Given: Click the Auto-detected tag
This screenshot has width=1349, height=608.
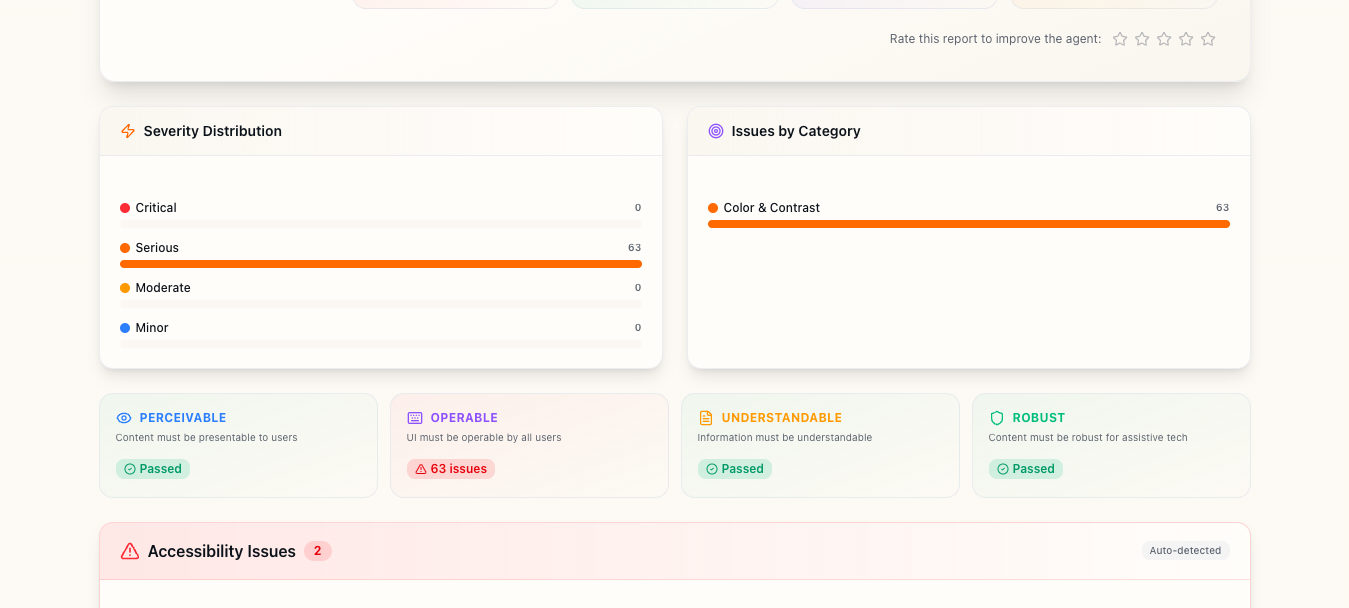Looking at the screenshot, I should tap(1185, 551).
